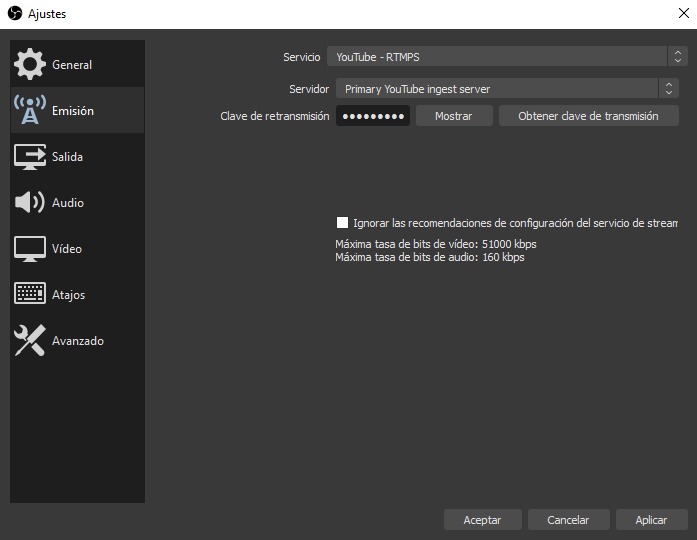Focus the Clave de retransmisión field
Viewport: 697px width, 540px height.
click(372, 116)
